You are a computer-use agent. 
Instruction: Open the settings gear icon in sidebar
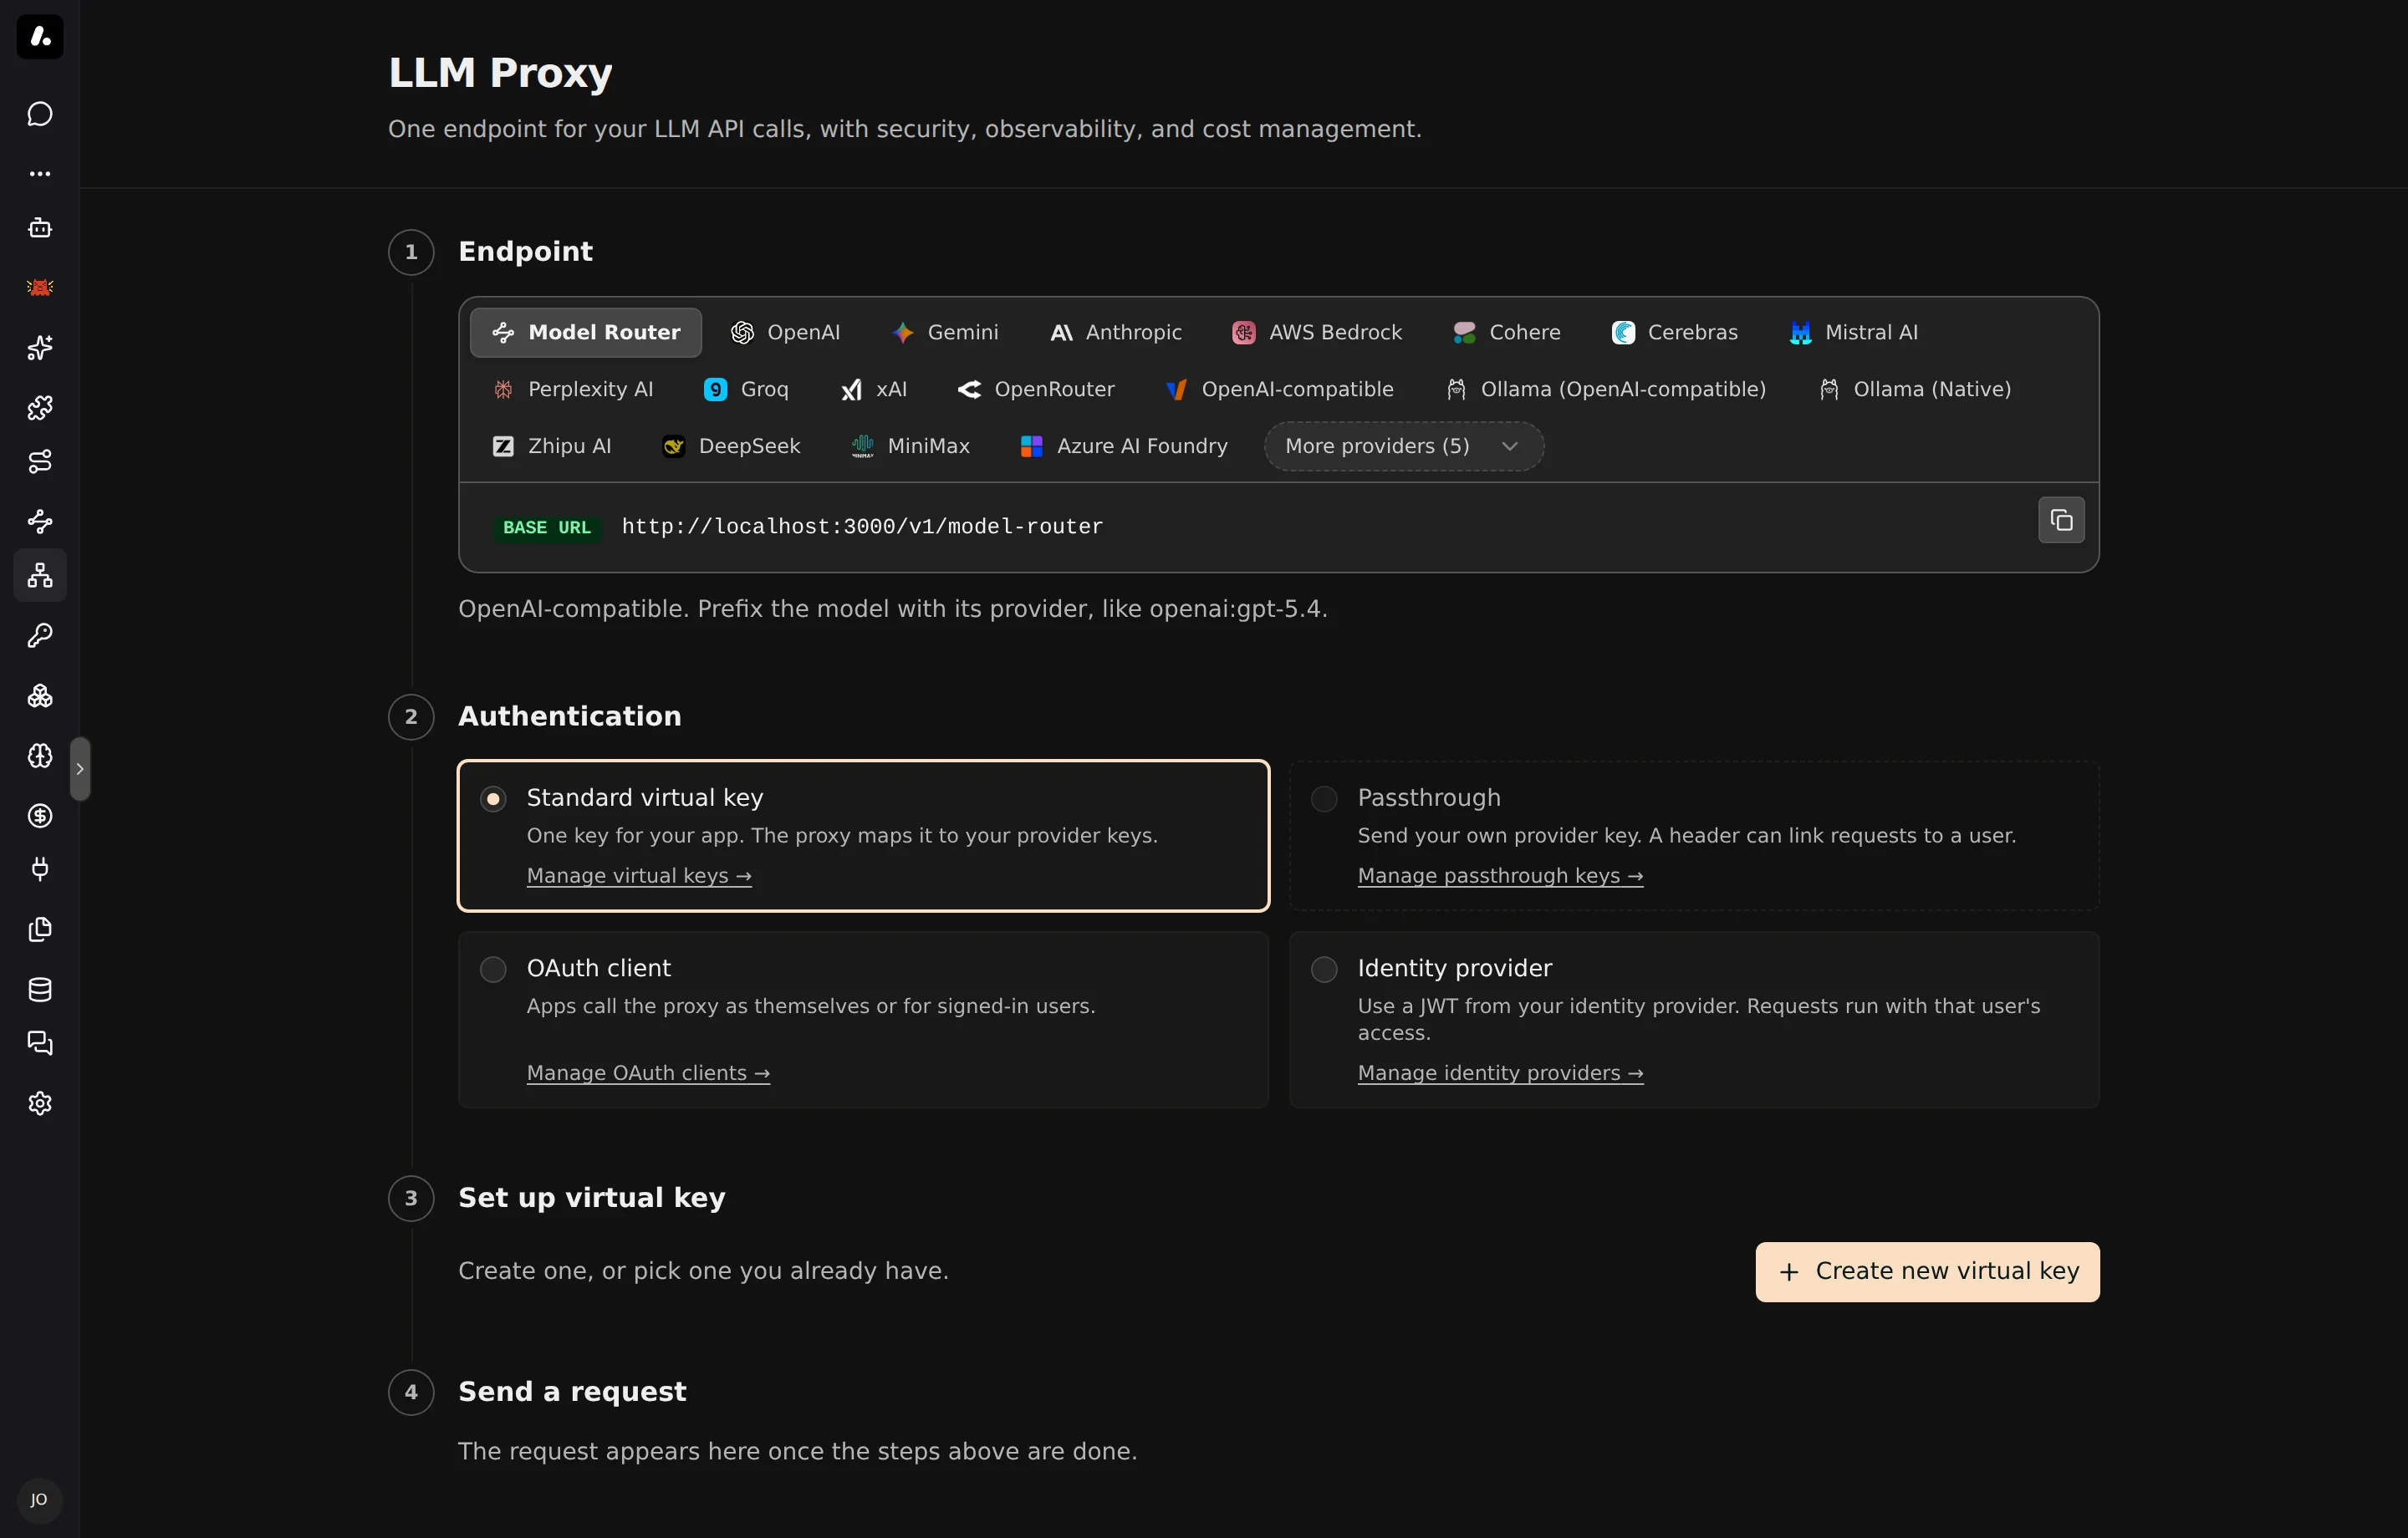[40, 1104]
